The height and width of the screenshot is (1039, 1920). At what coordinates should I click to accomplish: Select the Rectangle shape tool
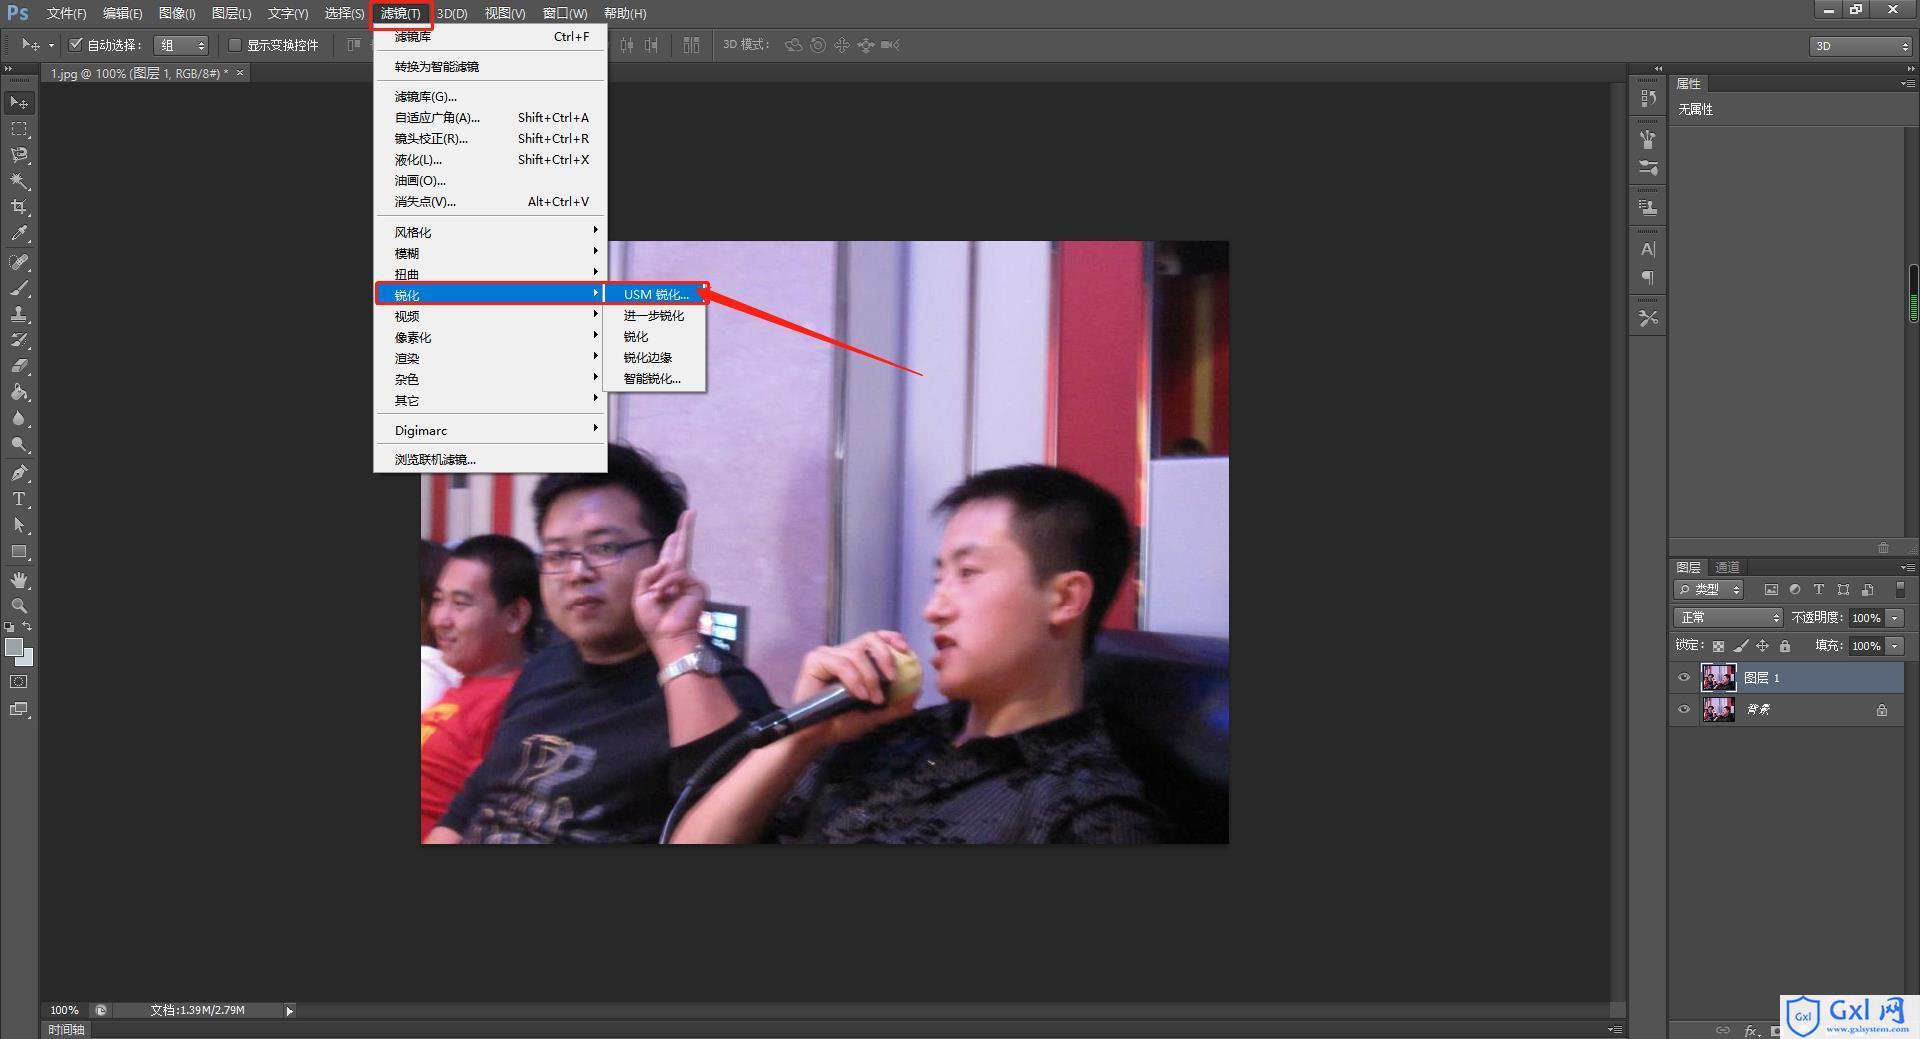click(x=19, y=551)
